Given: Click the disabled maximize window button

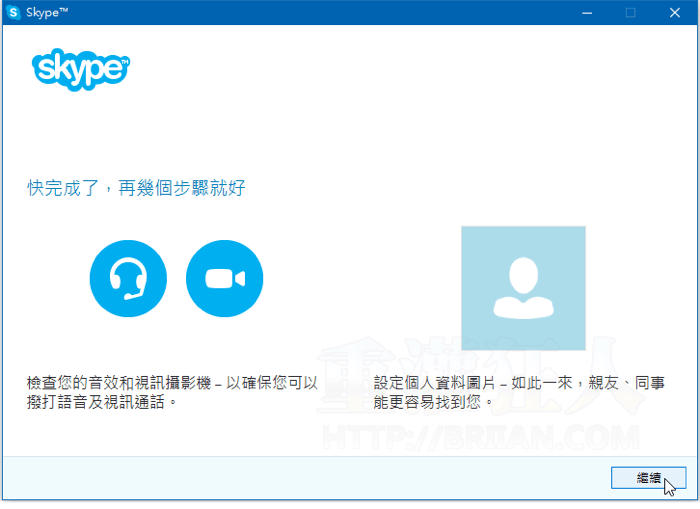Looking at the screenshot, I should tap(630, 12).
